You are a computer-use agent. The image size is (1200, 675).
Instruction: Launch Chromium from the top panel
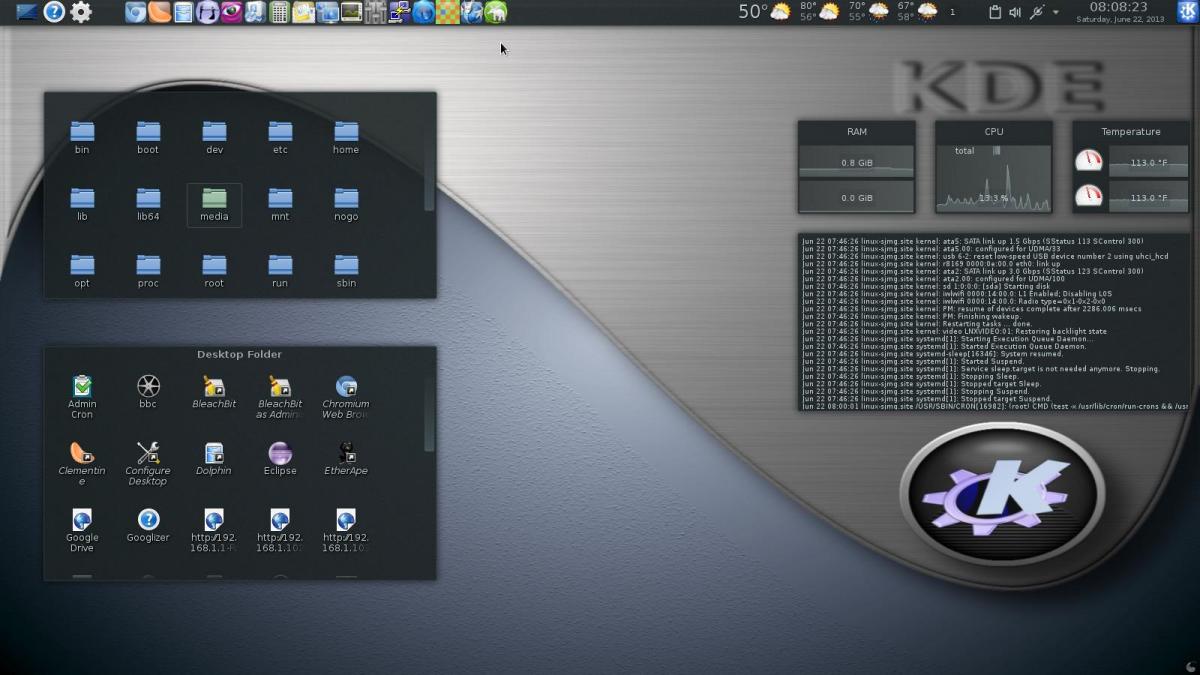[x=135, y=12]
